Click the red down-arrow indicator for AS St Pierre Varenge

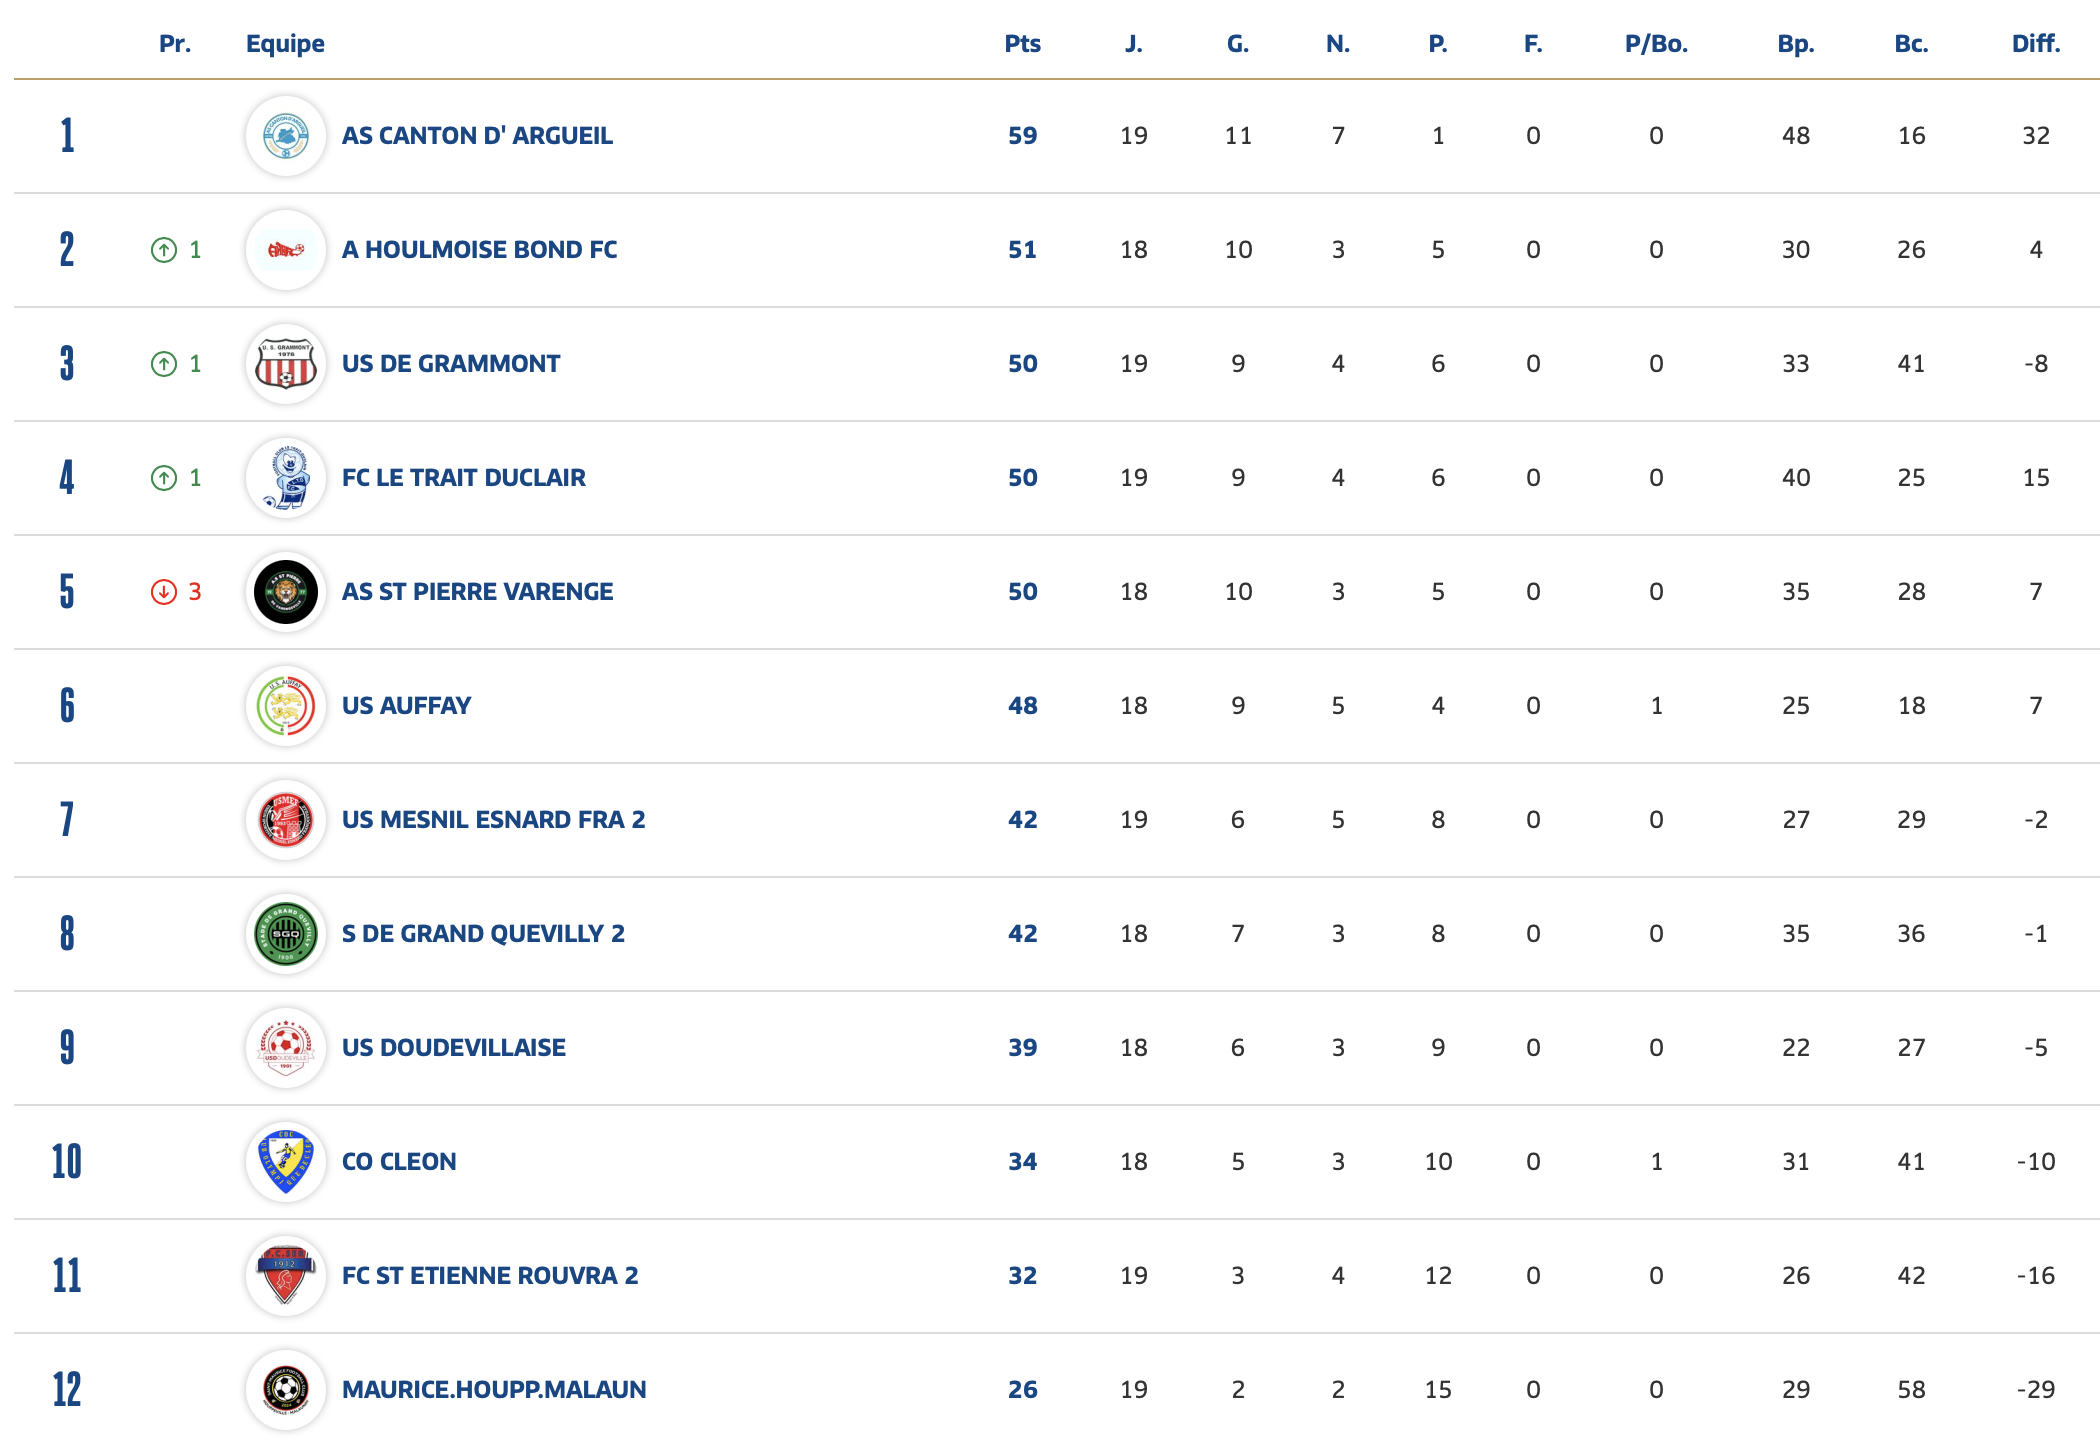164,592
